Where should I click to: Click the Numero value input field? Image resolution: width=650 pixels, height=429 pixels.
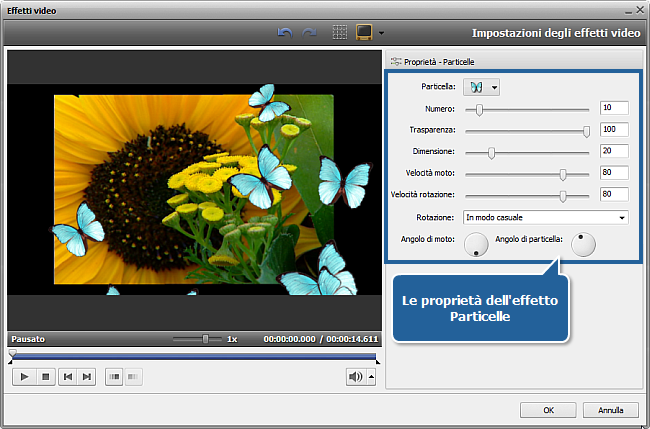[613, 108]
